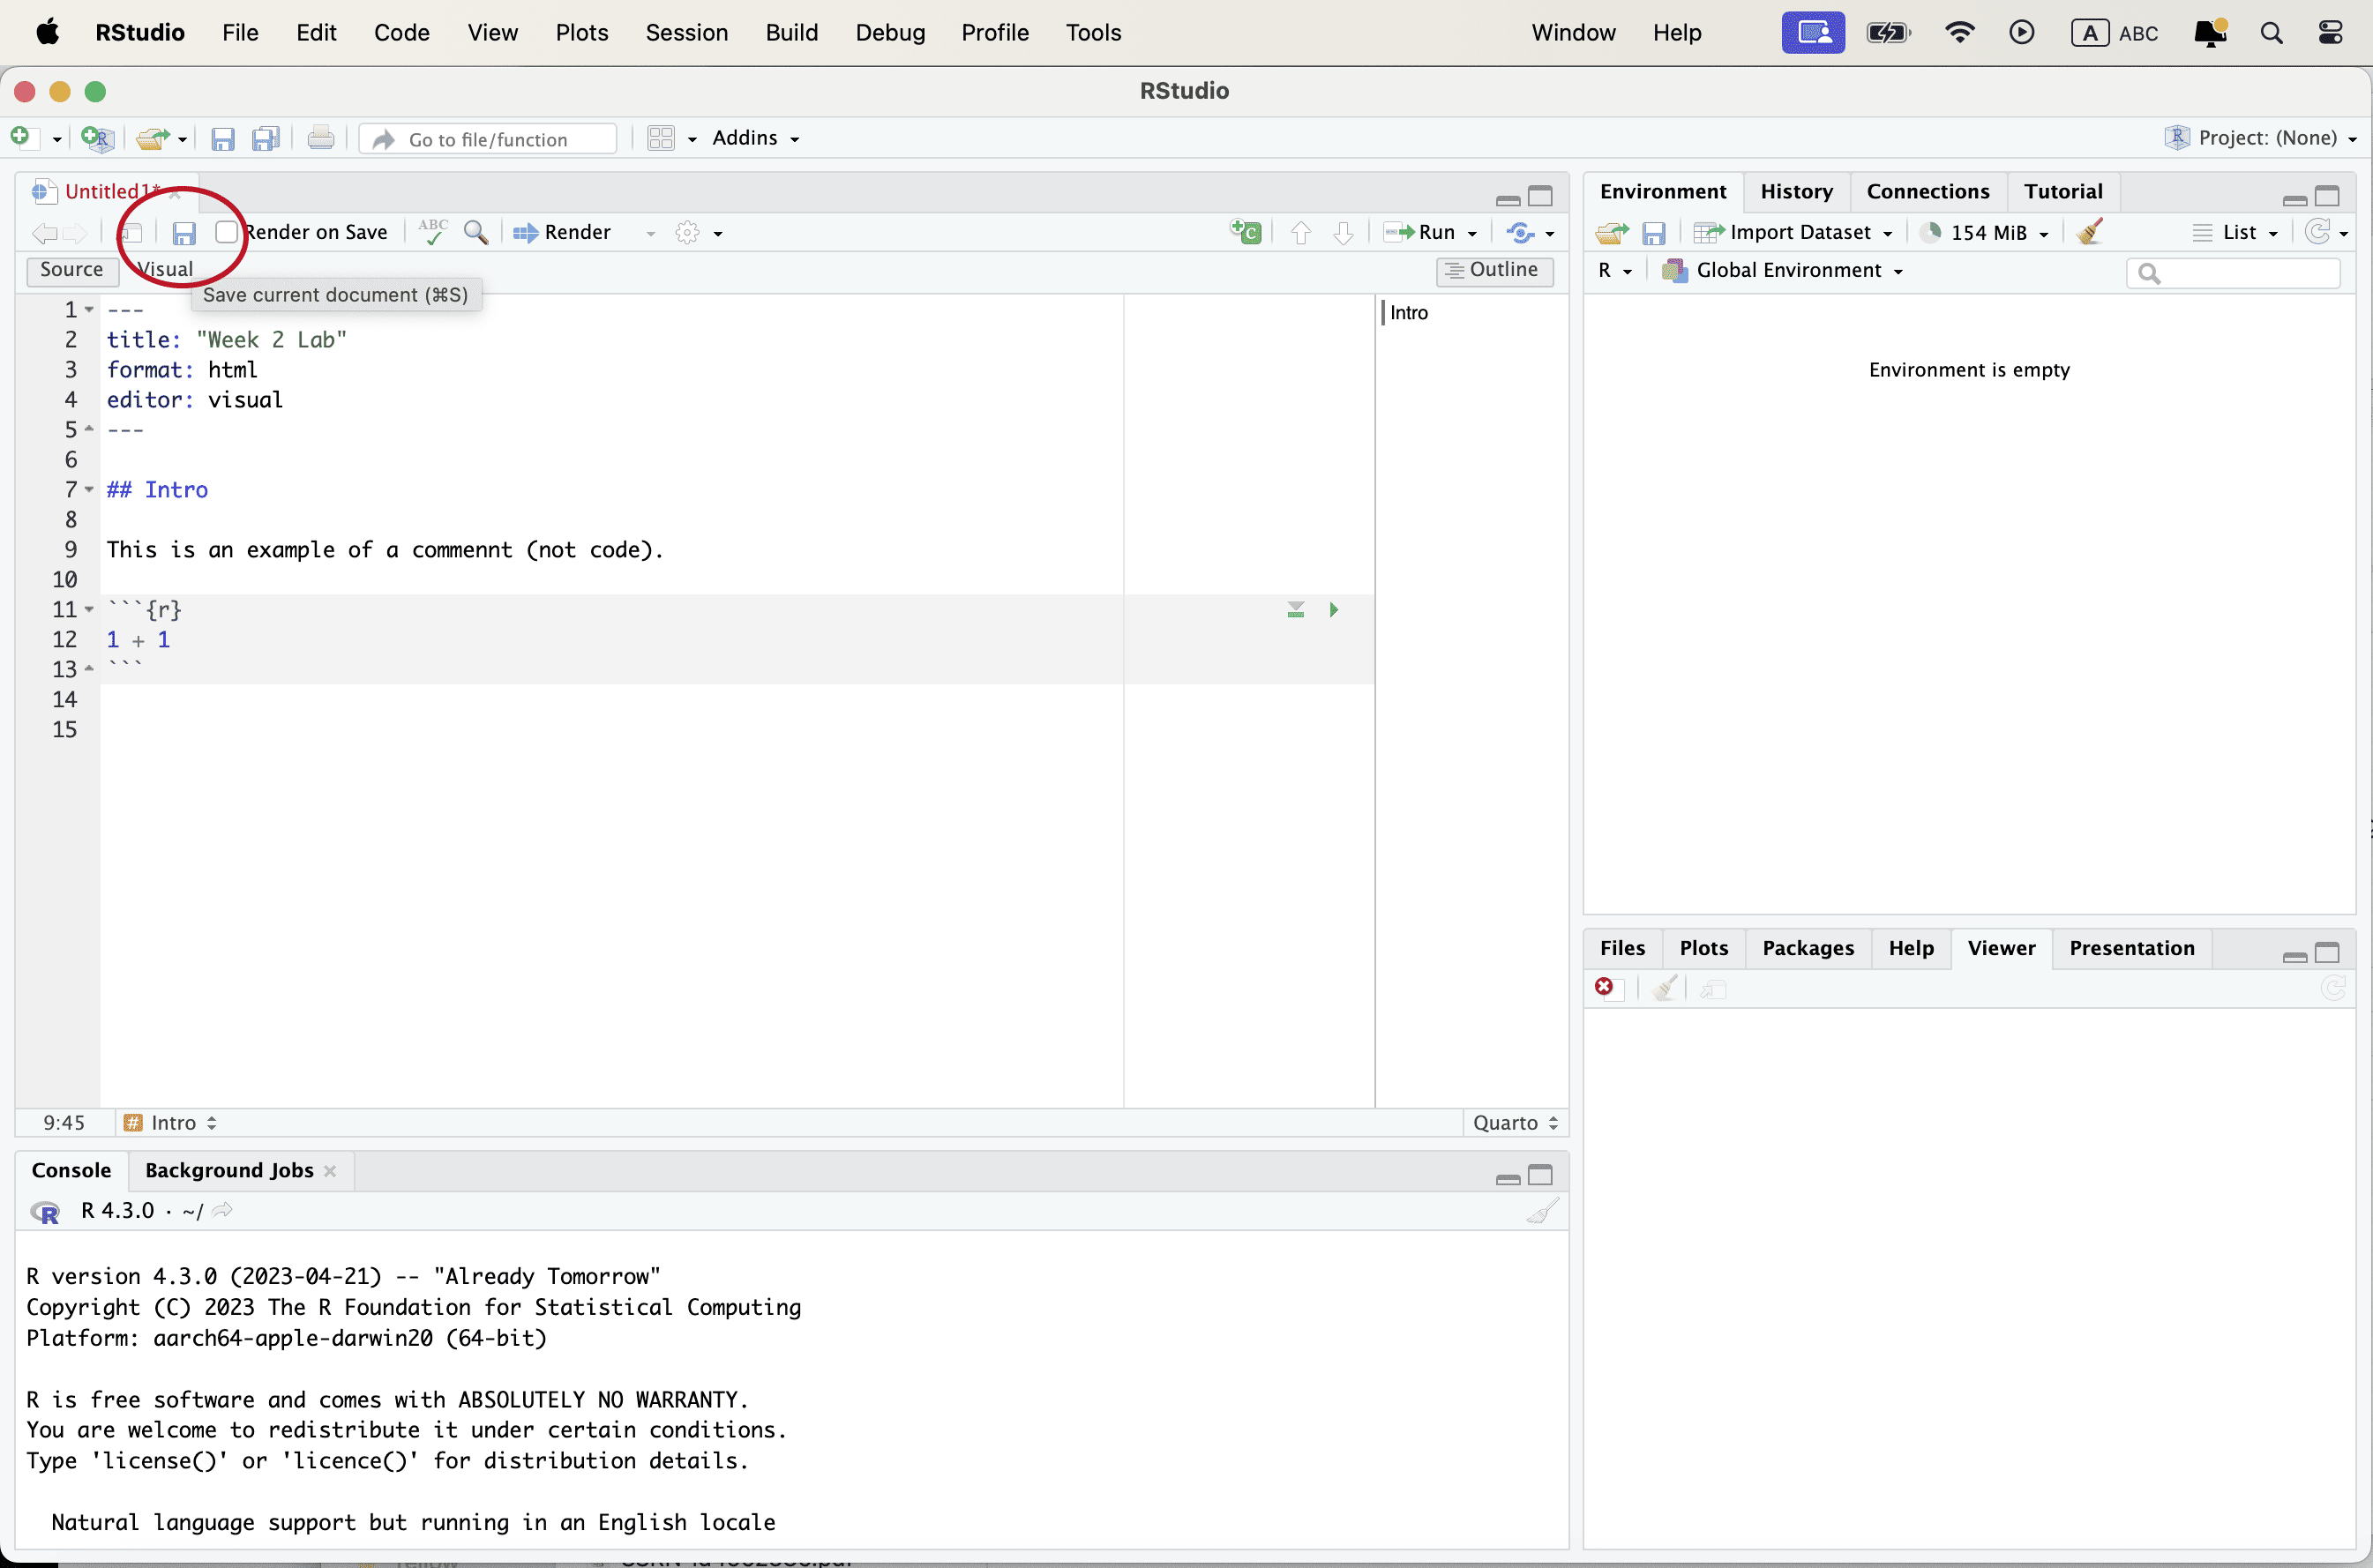
Task: Click the print document icon
Action: point(321,139)
